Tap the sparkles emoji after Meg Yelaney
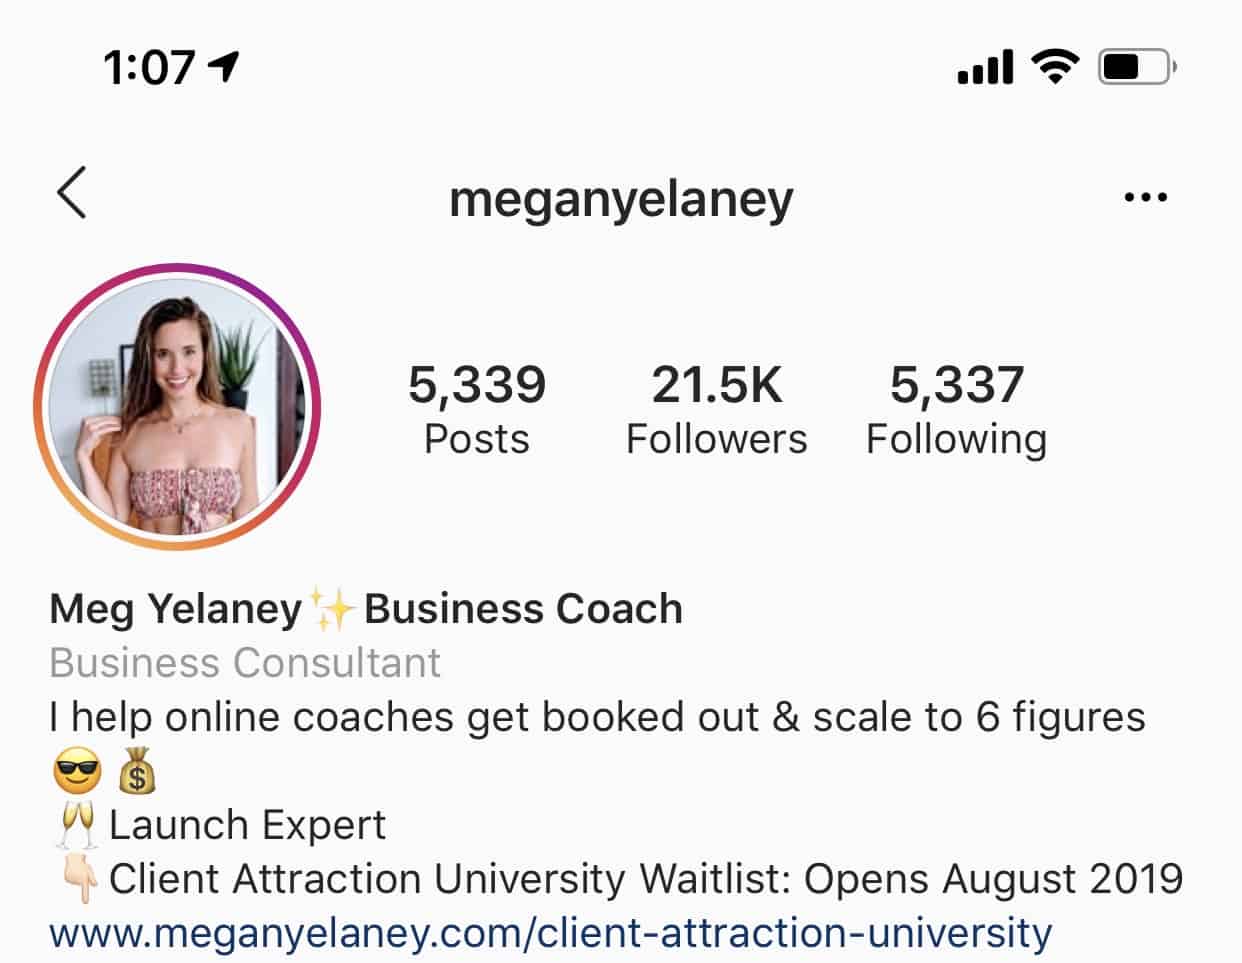The height and width of the screenshot is (963, 1242). click(332, 610)
